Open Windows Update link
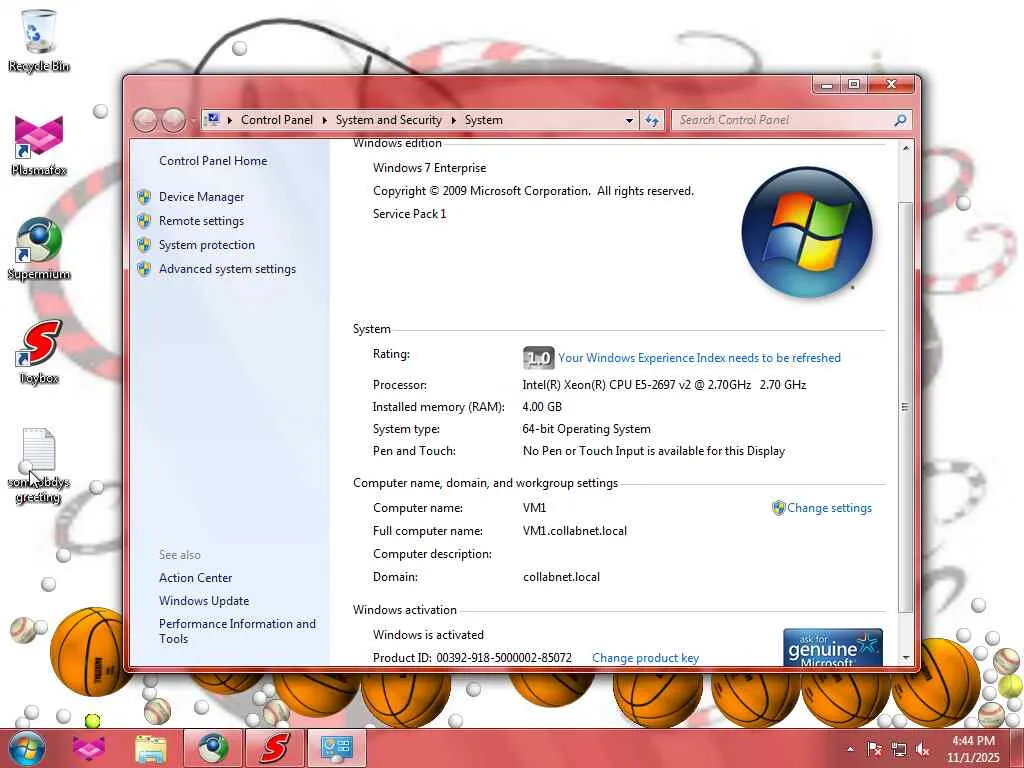This screenshot has height=768, width=1024. (204, 601)
